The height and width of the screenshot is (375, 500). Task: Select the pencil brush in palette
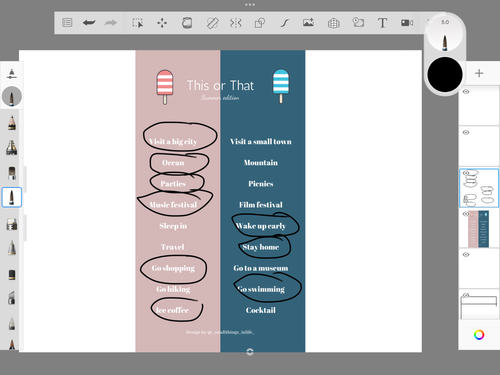pos(12,123)
